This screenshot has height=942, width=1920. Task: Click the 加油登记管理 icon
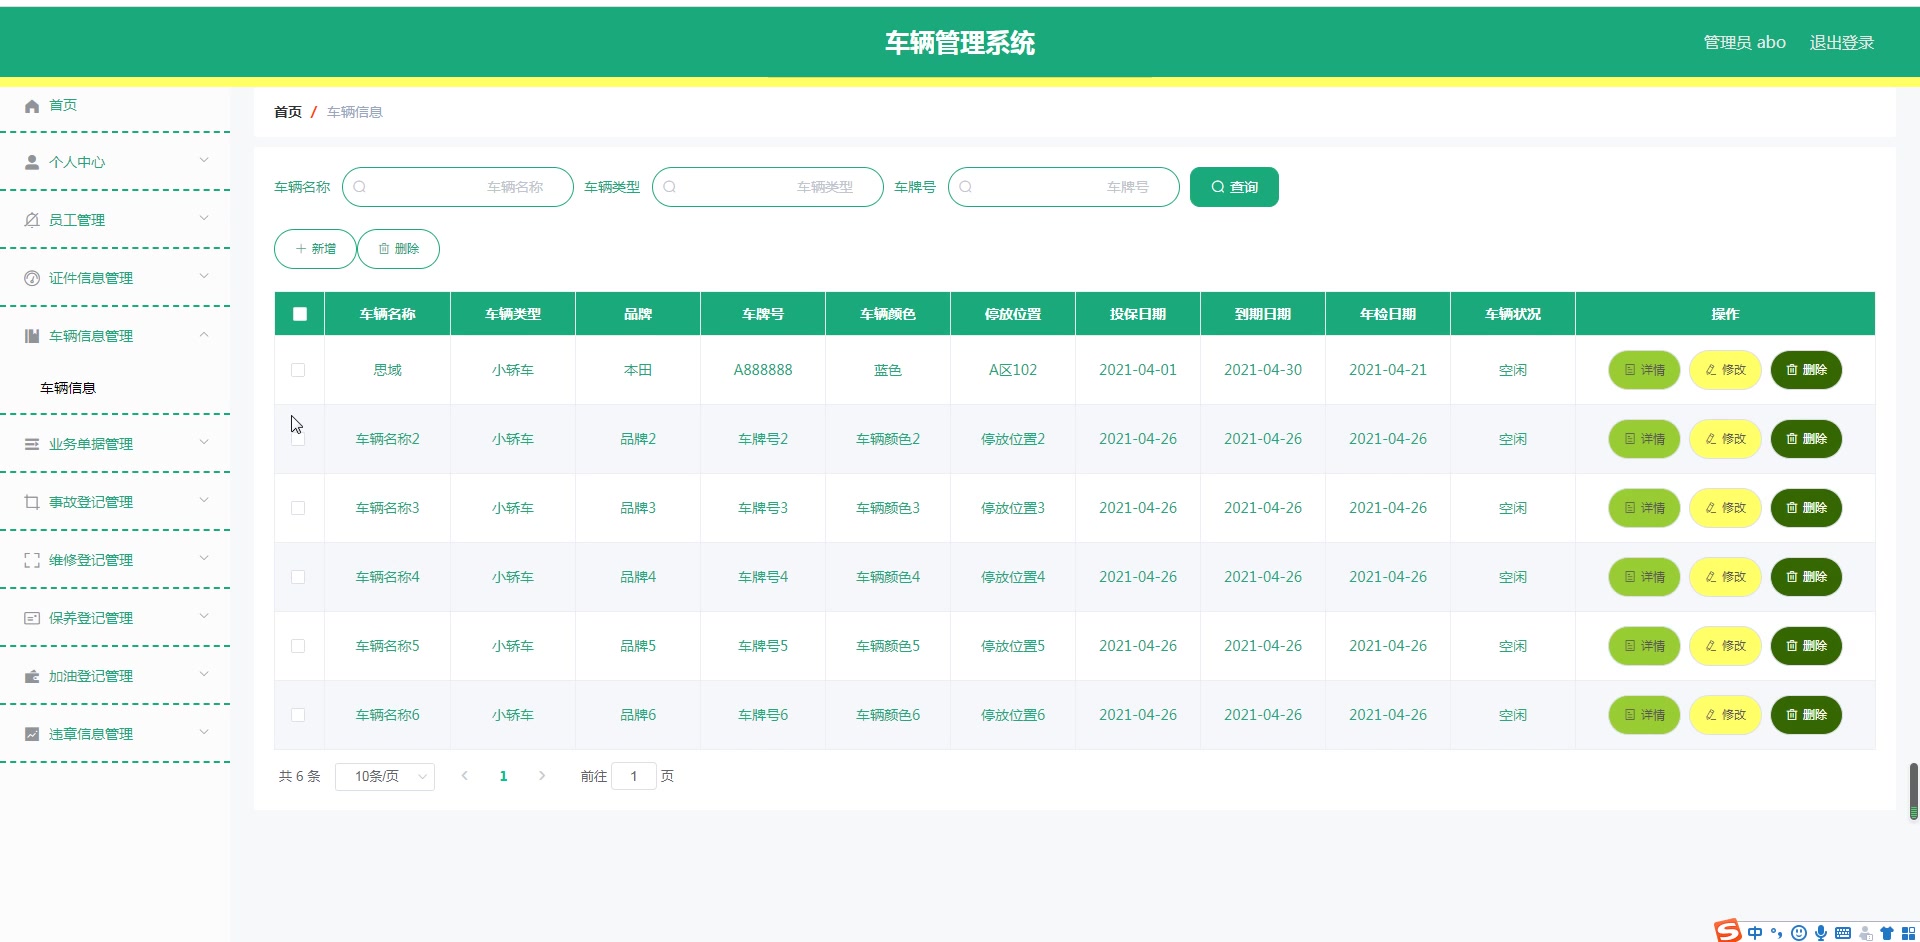click(32, 676)
